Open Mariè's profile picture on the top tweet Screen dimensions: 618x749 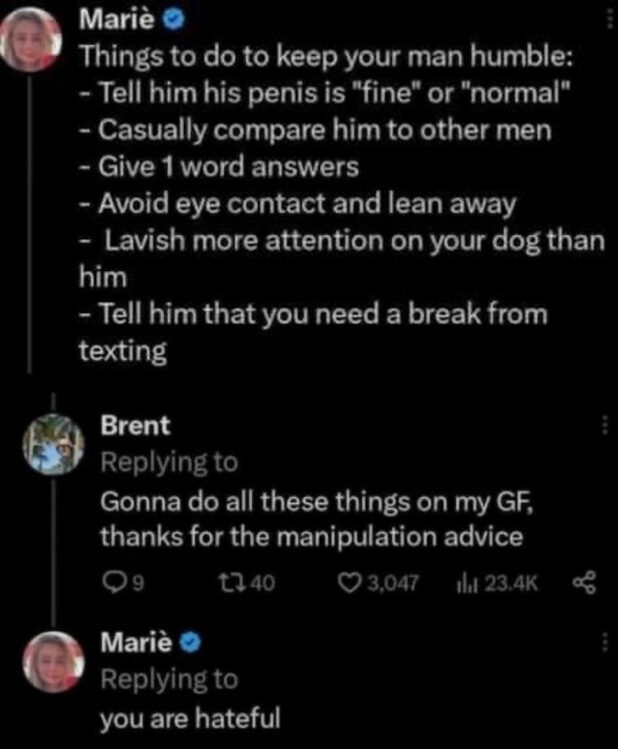(x=41, y=40)
